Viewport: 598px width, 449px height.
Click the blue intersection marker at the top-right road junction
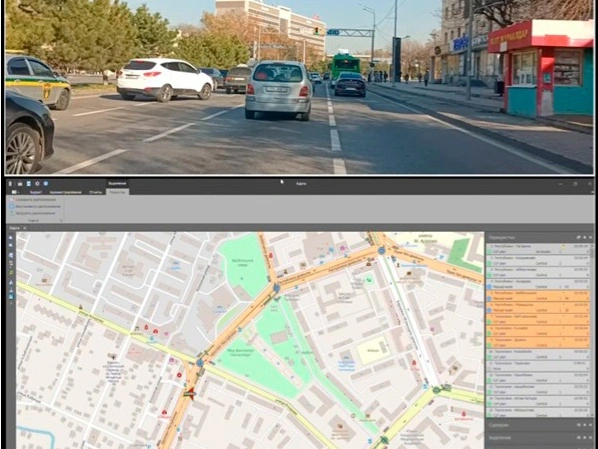point(382,251)
